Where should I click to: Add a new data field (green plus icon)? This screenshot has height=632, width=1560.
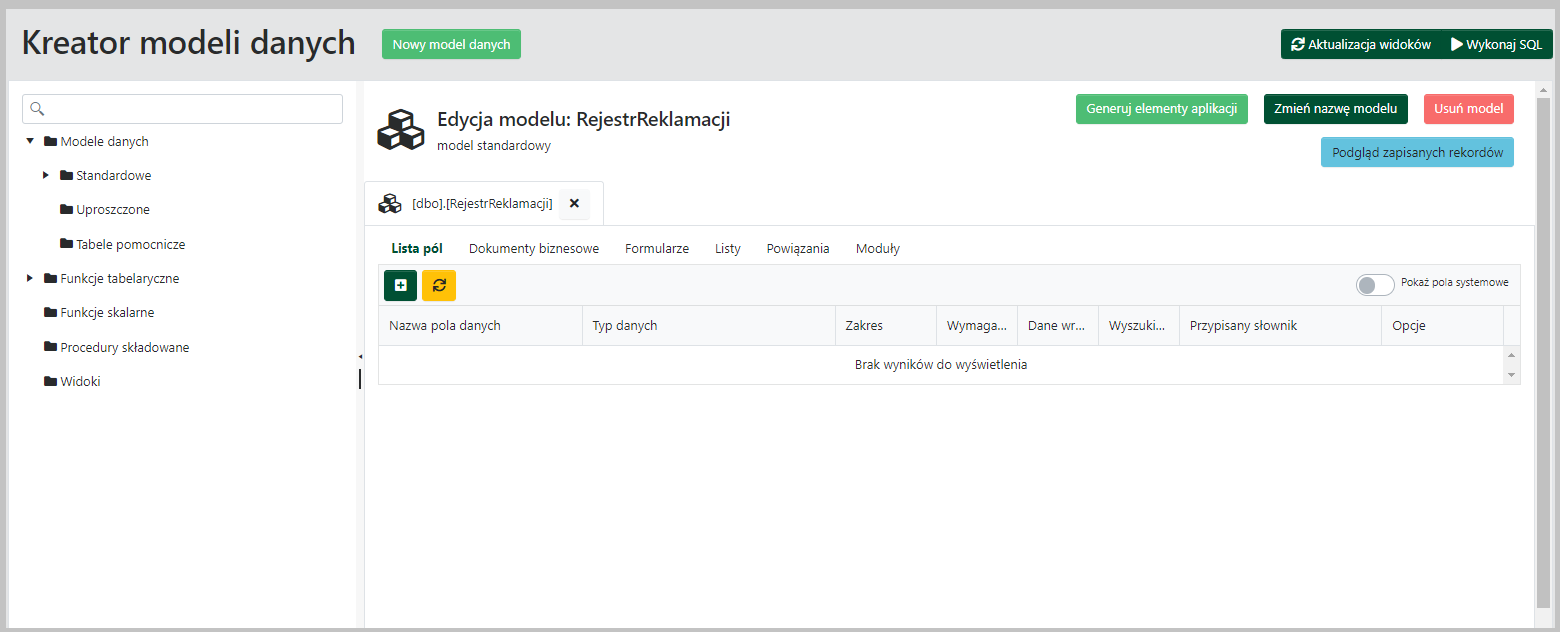400,285
